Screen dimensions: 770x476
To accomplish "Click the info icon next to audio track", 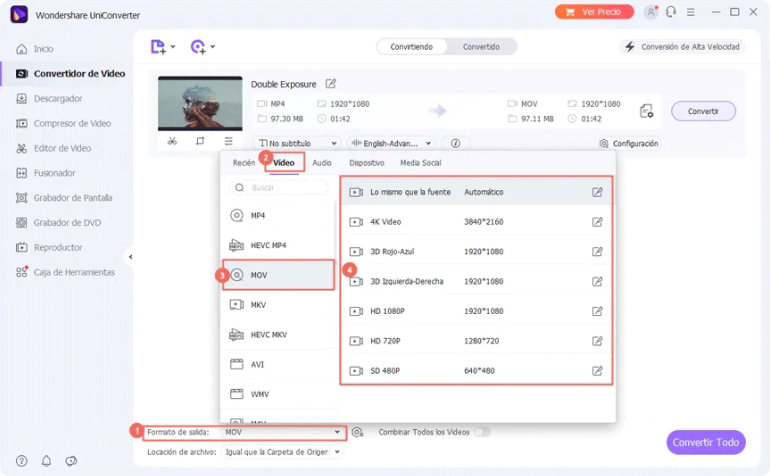I will pos(456,143).
